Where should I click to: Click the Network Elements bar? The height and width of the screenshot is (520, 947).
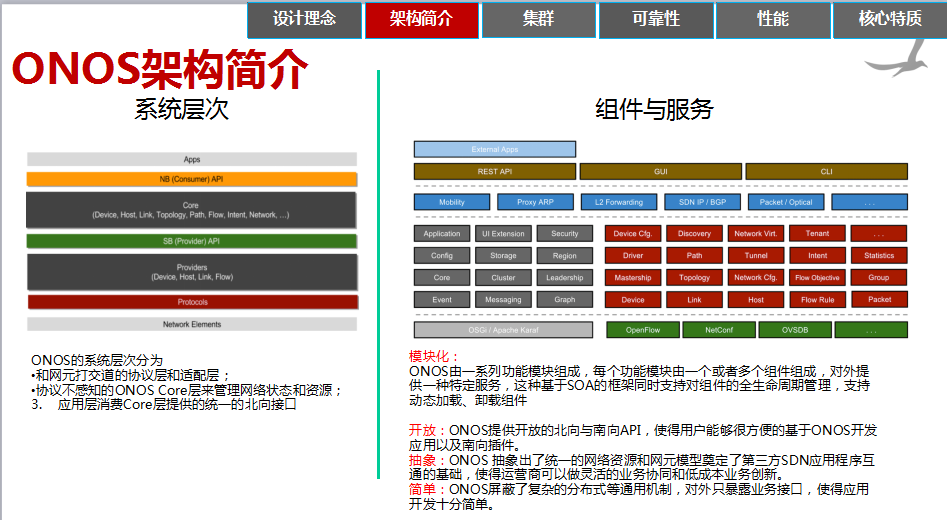(x=192, y=324)
